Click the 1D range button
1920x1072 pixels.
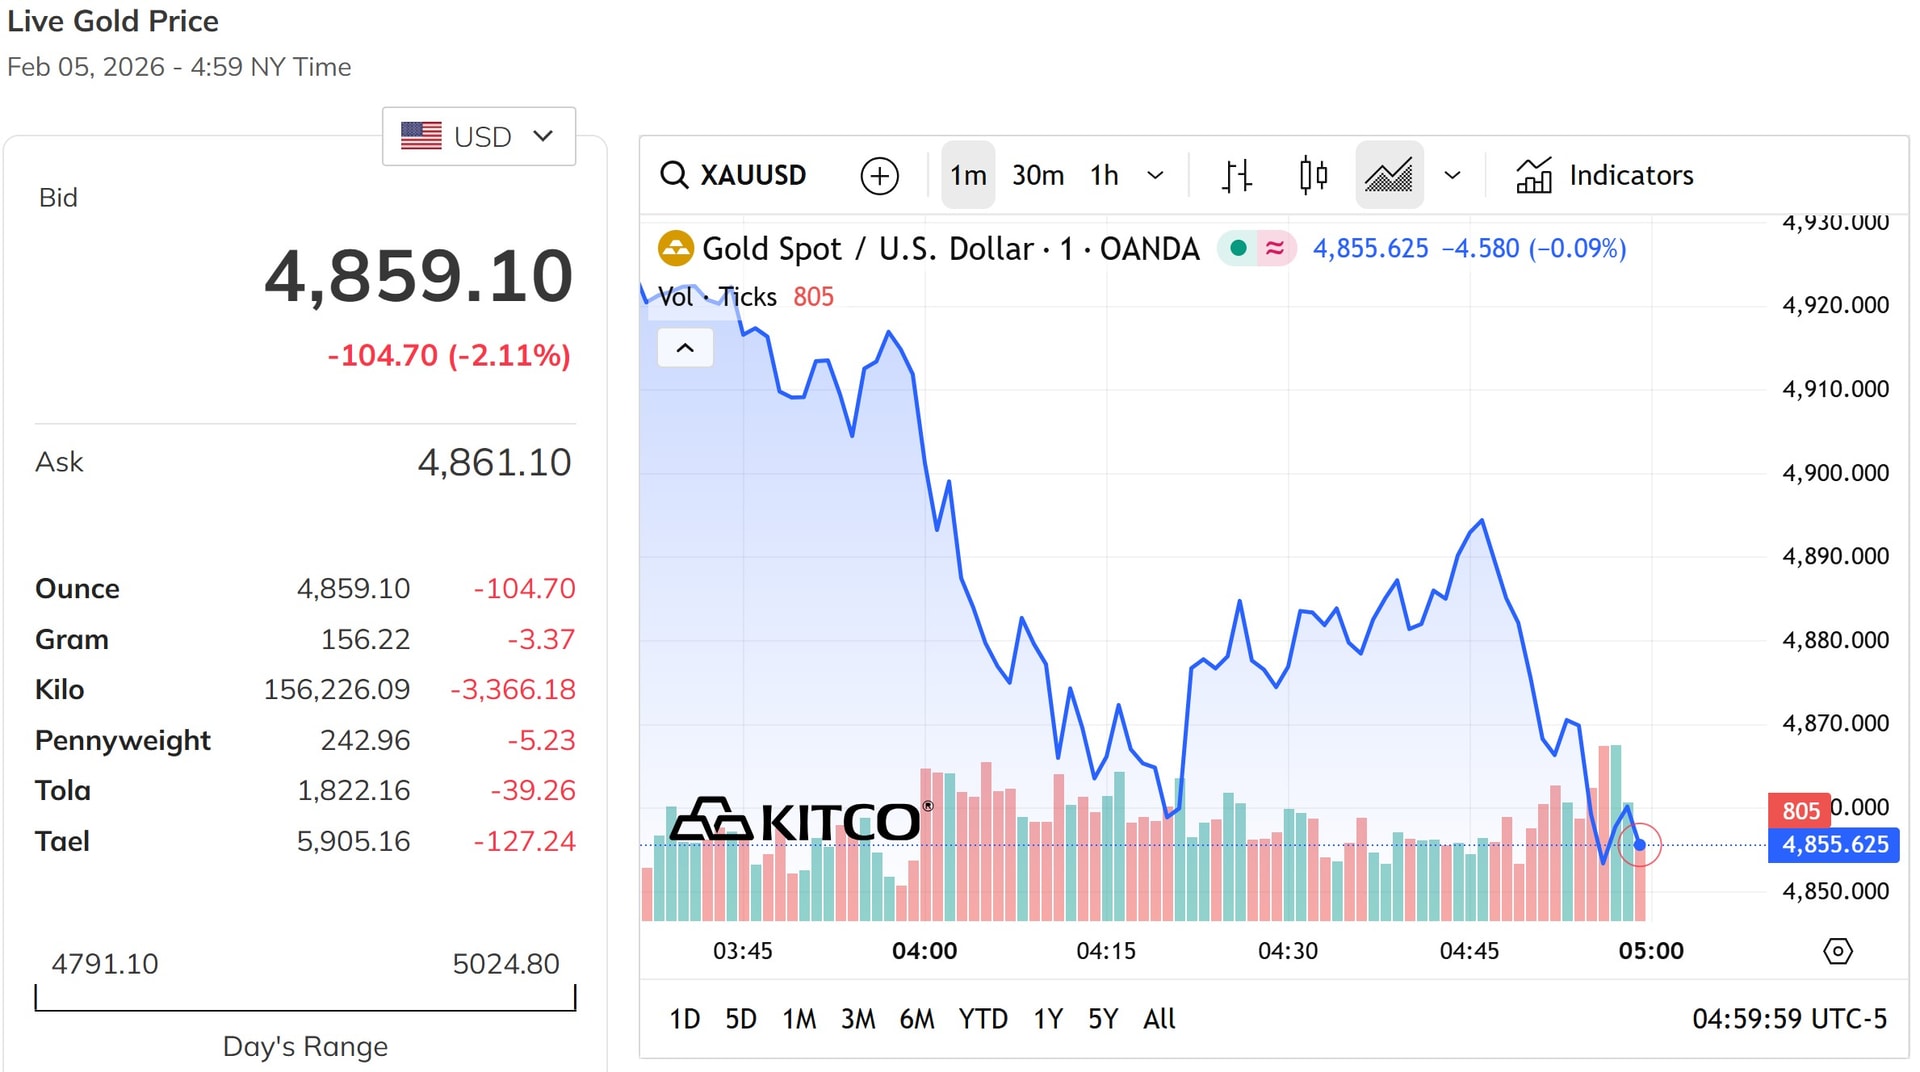click(x=684, y=1019)
